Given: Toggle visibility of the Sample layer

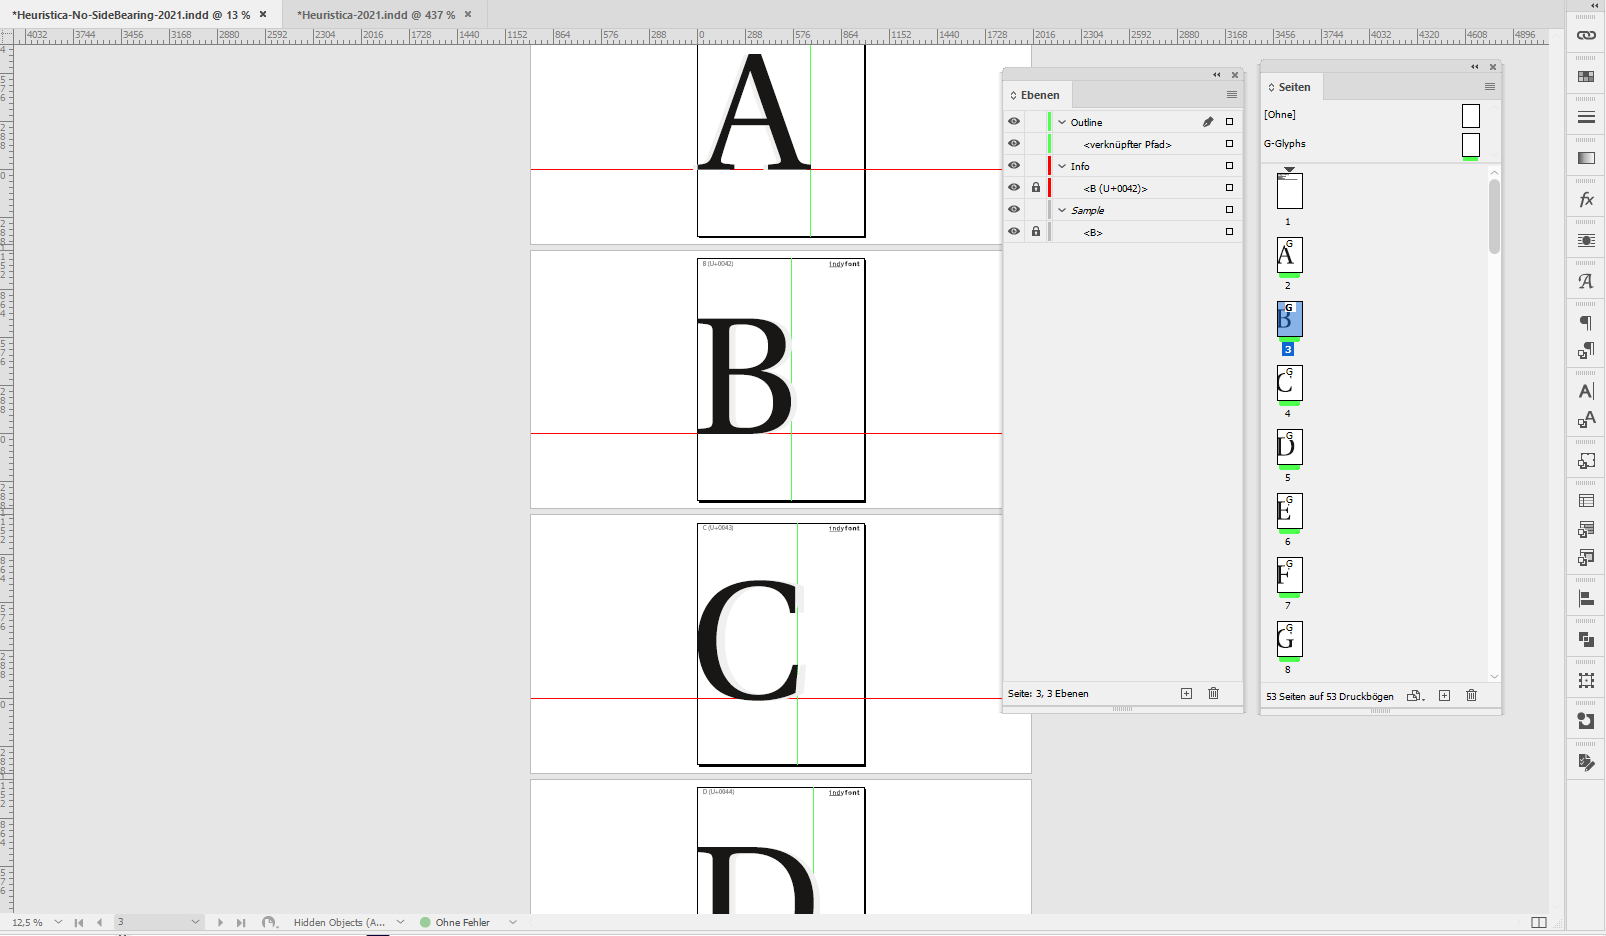Looking at the screenshot, I should tap(1014, 209).
